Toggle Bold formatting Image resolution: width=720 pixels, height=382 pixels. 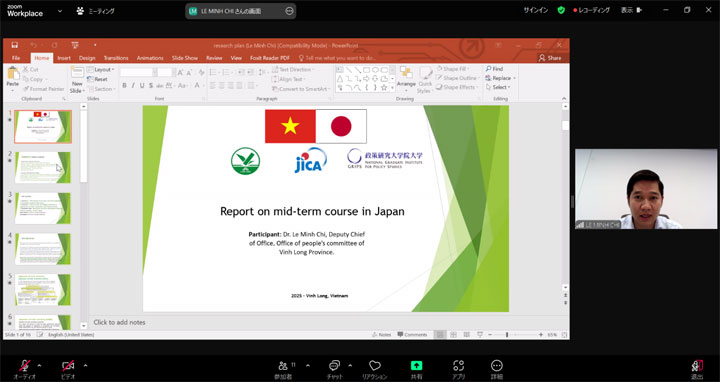pyautogui.click(x=124, y=85)
